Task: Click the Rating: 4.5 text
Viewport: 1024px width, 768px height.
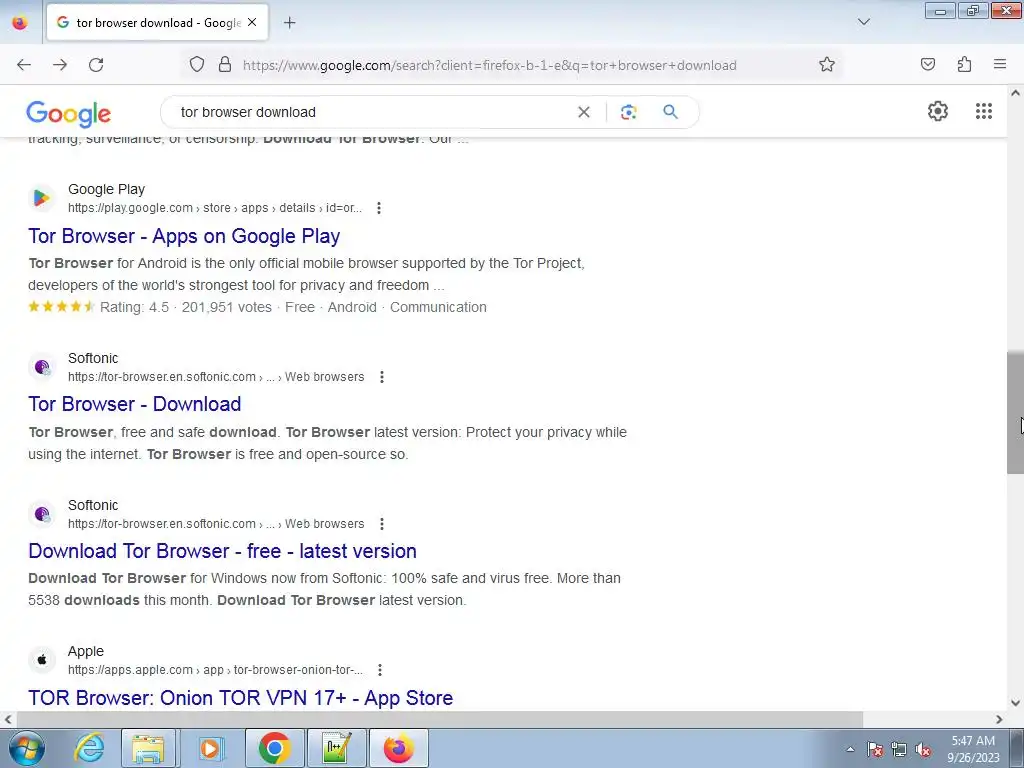Action: tap(134, 307)
